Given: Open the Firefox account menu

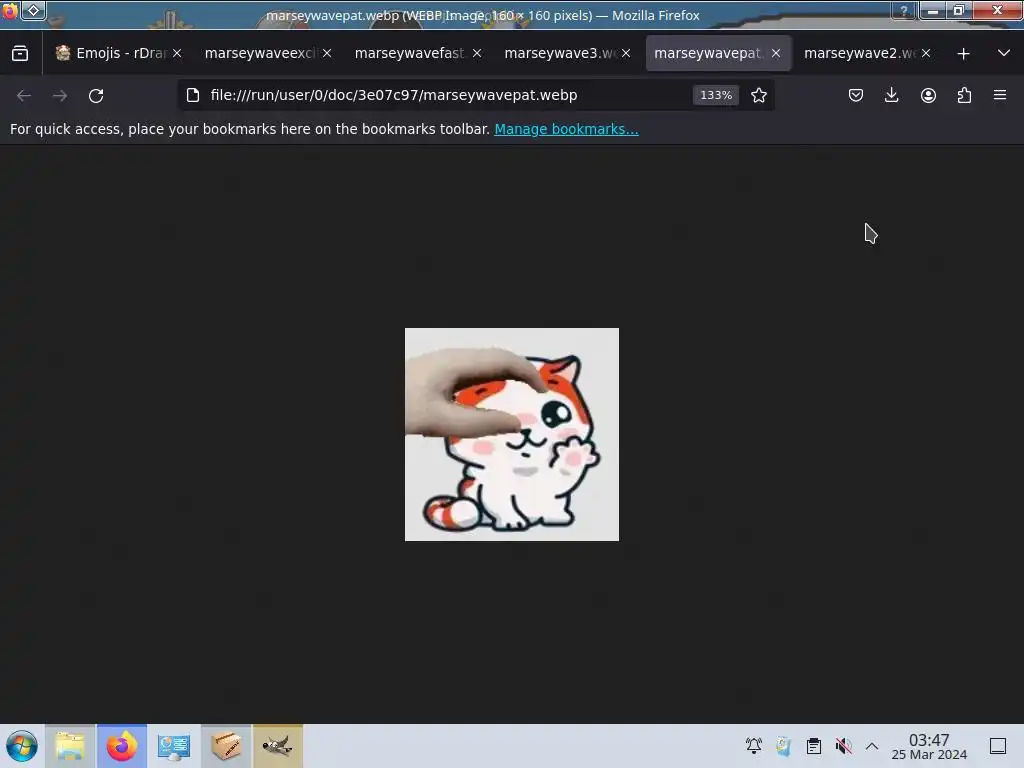Looking at the screenshot, I should coord(928,95).
